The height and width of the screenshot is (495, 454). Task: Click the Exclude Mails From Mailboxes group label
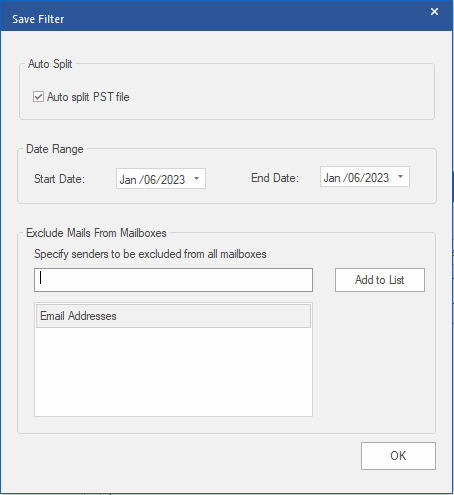point(96,233)
